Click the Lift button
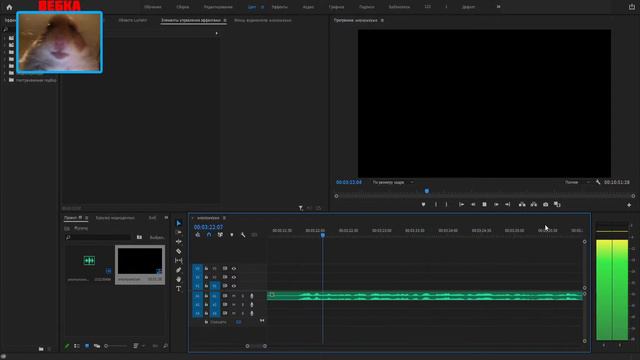The height and width of the screenshot is (360, 640). pos(522,204)
